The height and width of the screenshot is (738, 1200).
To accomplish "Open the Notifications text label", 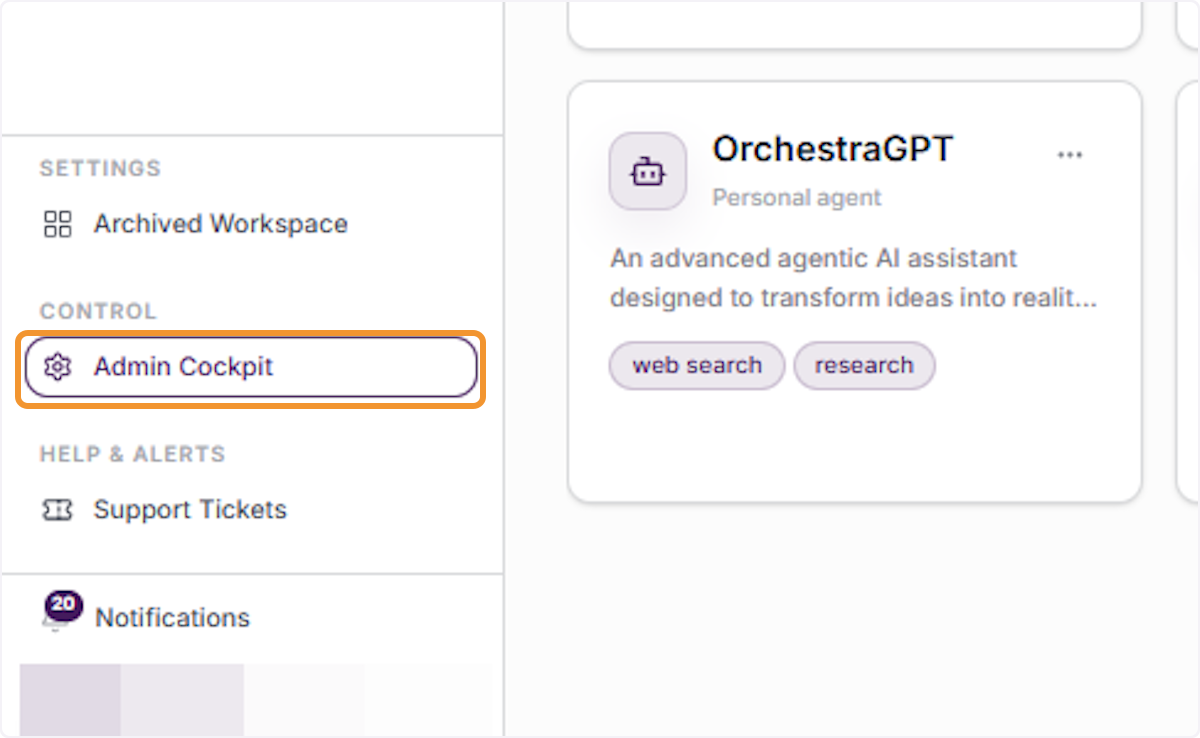I will [172, 618].
